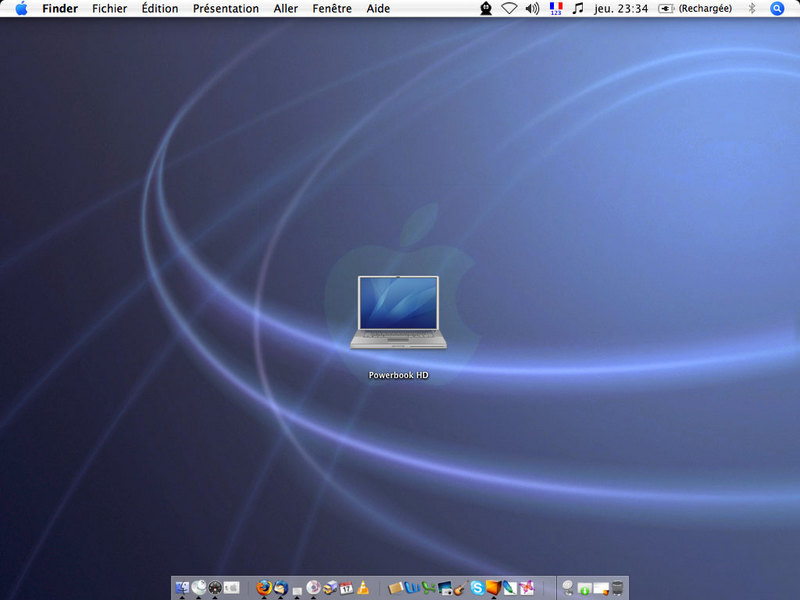
Task: Open the Fenêtre menu
Action: [332, 9]
